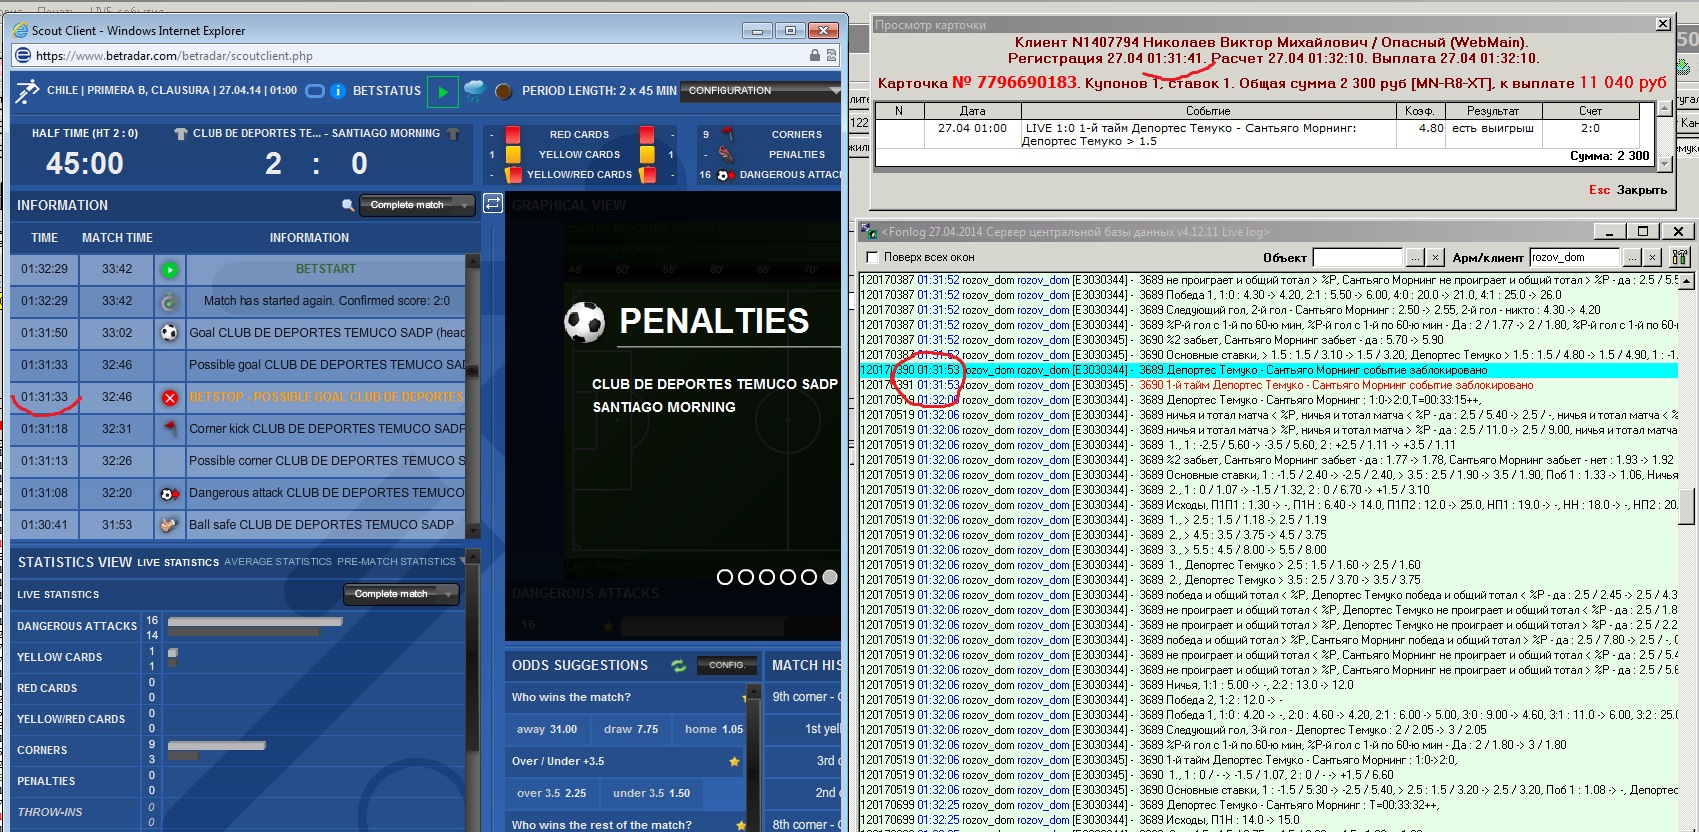Click the swap view icon beside Graphical View
1699x832 pixels.
coord(493,204)
